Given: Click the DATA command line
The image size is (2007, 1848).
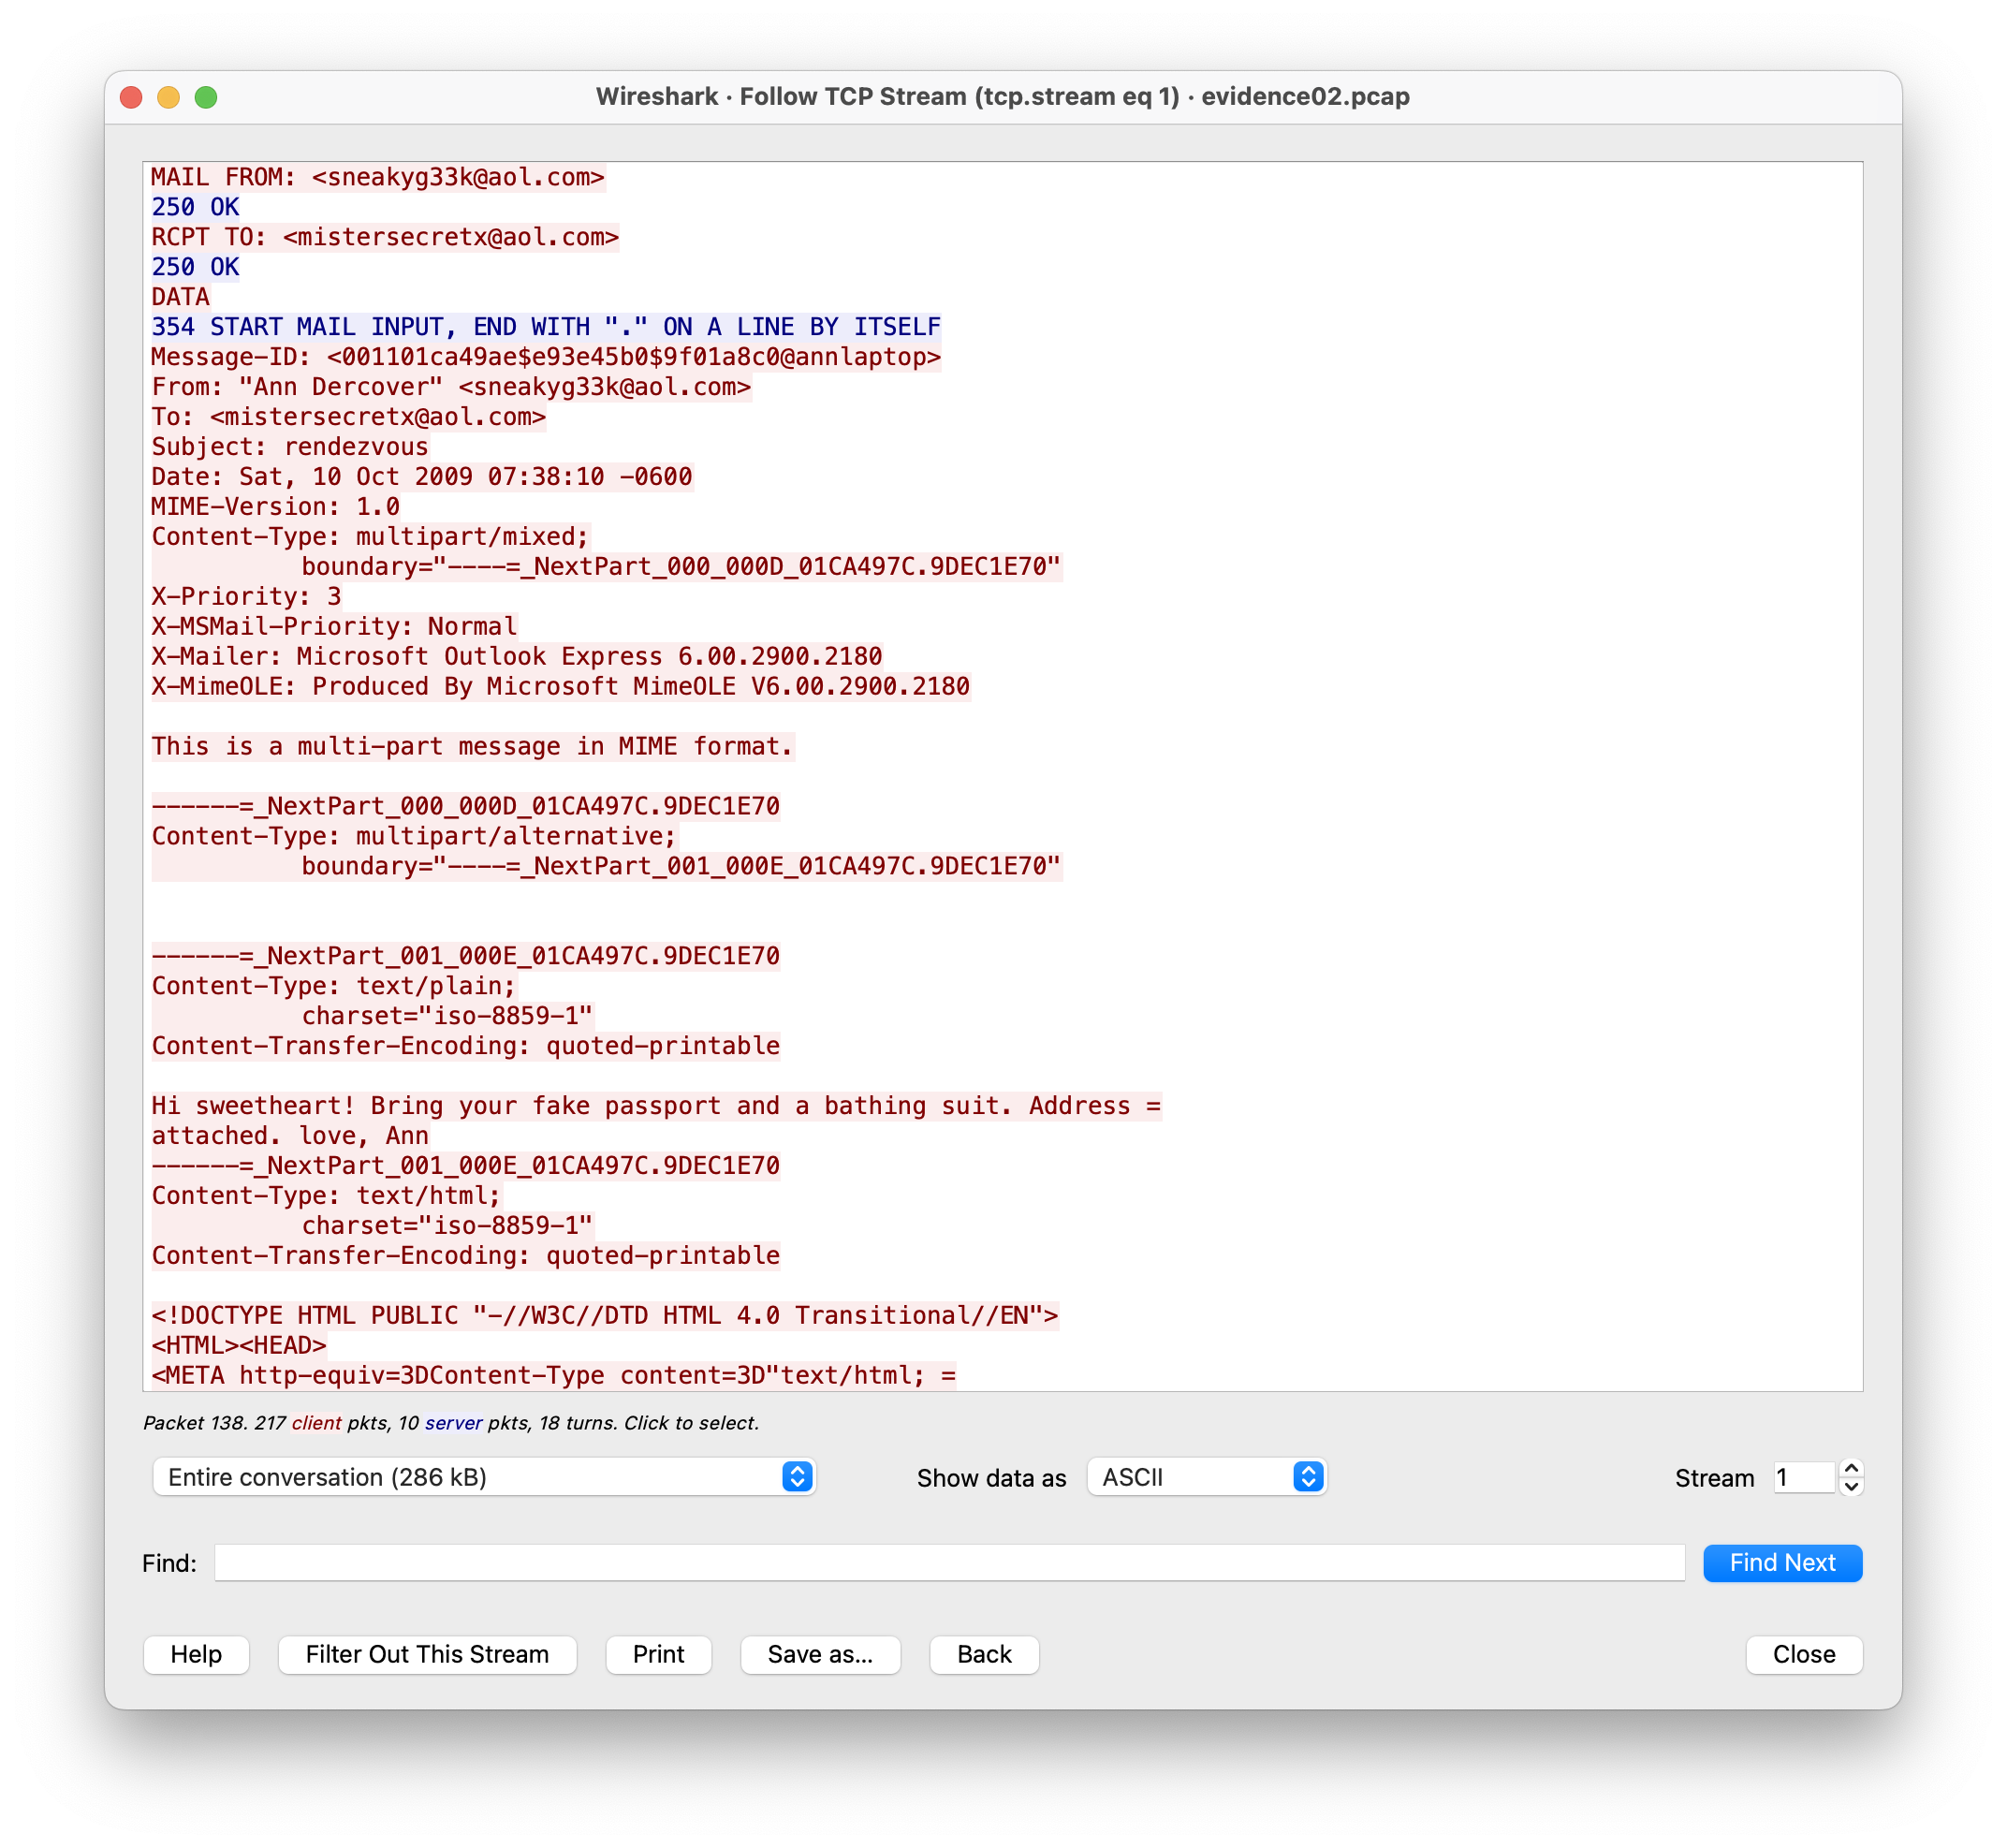Looking at the screenshot, I should click(181, 297).
